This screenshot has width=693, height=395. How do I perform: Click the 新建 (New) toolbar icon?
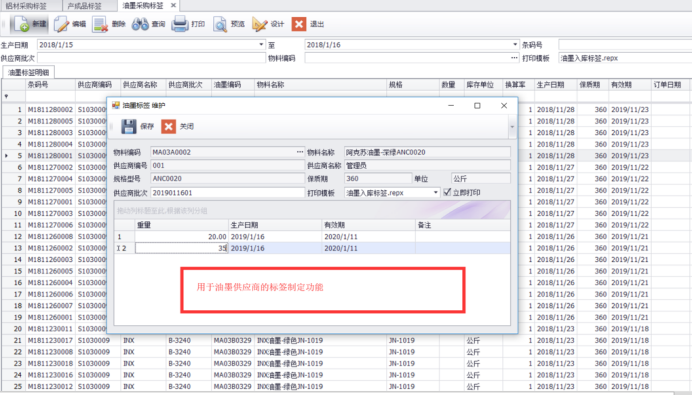tap(22, 24)
